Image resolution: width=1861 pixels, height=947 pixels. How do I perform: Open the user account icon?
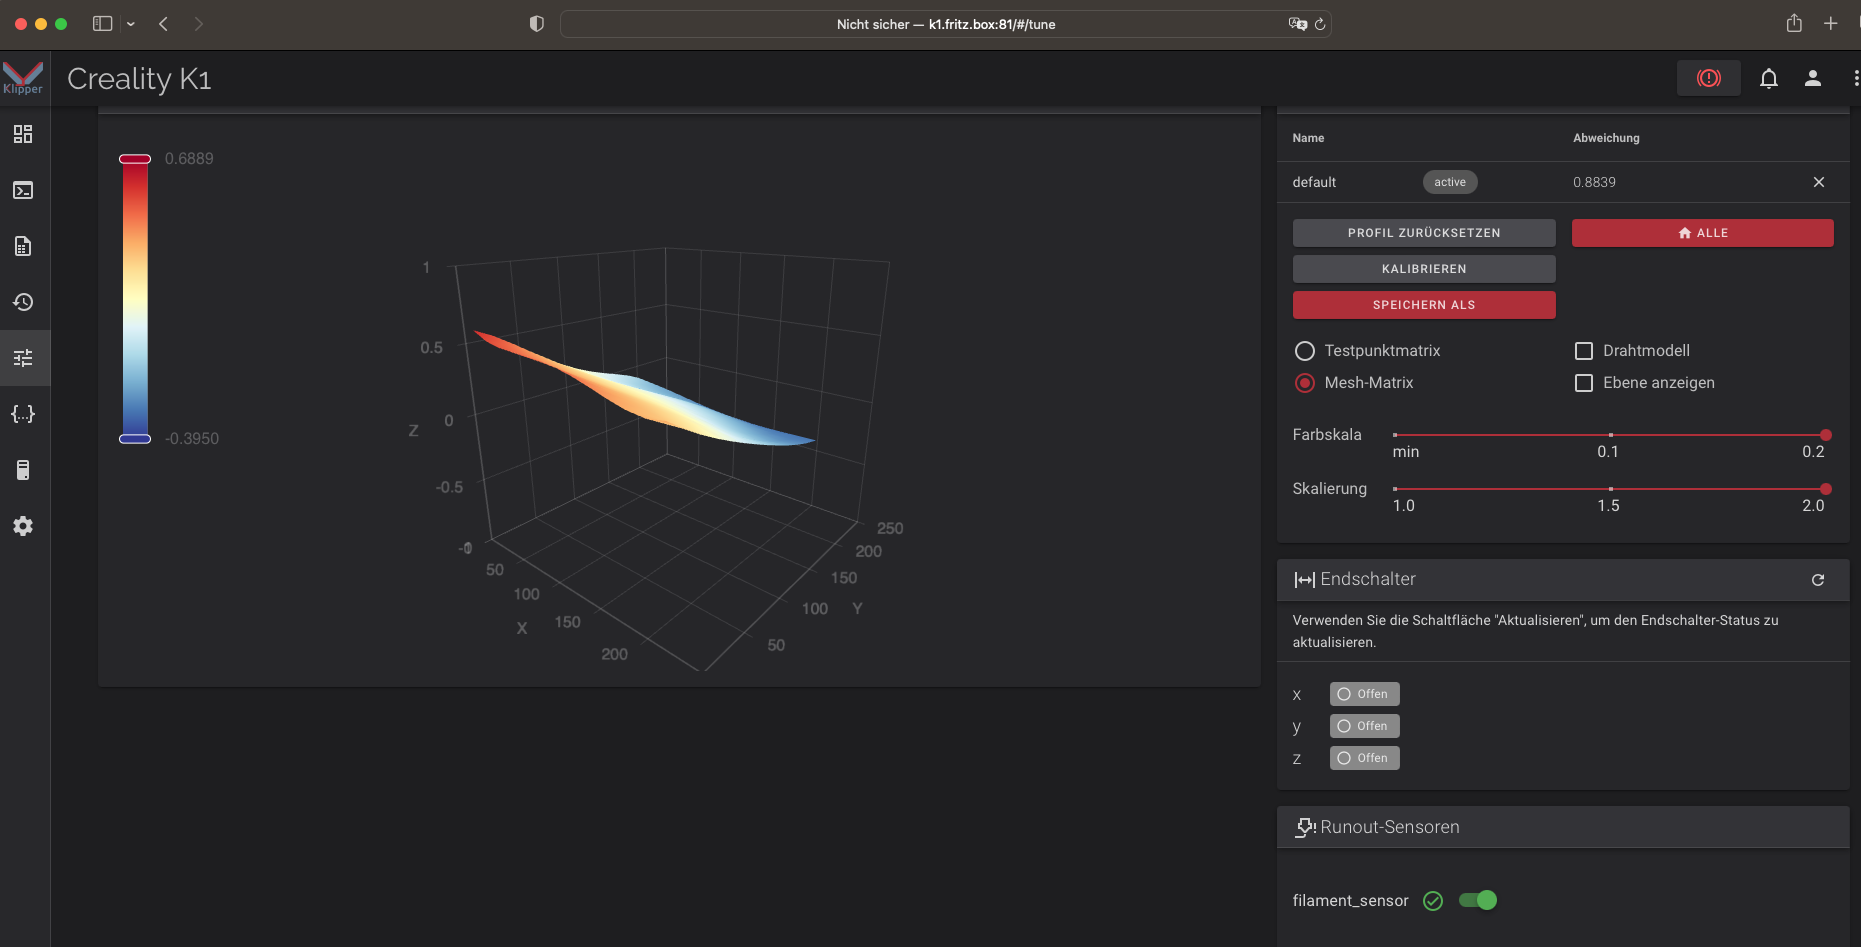click(1813, 78)
